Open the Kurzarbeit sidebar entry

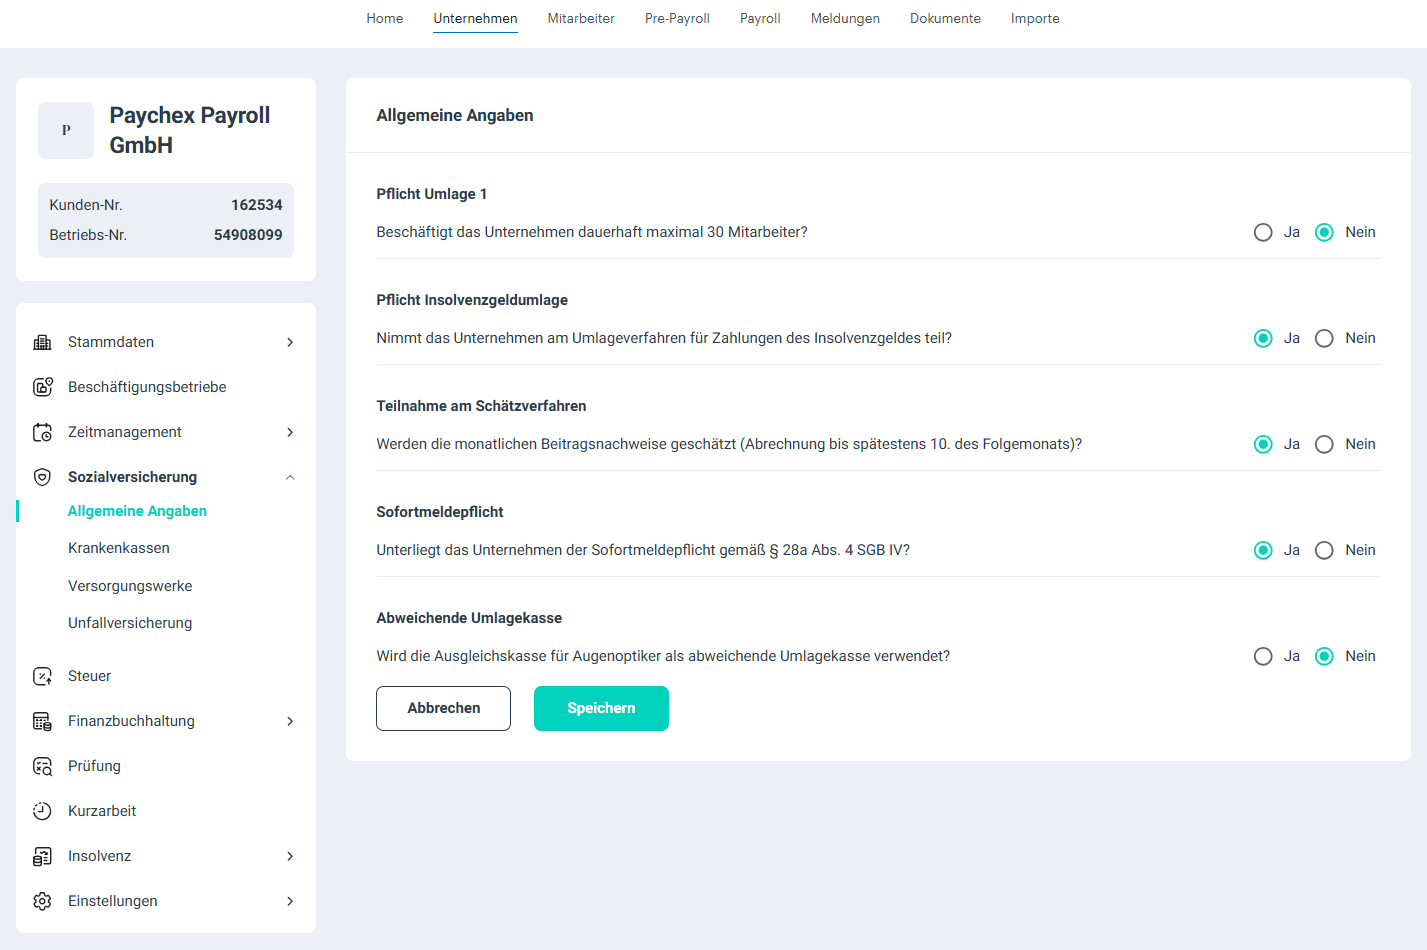(102, 811)
